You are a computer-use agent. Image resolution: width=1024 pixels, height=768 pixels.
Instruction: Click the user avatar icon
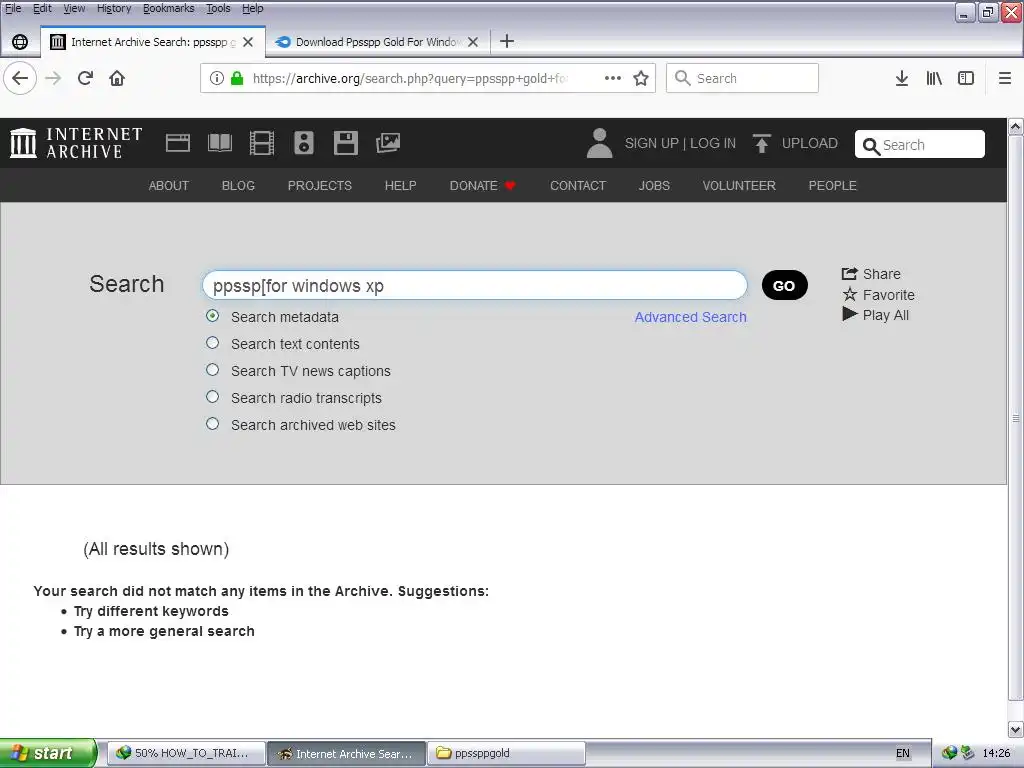click(600, 143)
